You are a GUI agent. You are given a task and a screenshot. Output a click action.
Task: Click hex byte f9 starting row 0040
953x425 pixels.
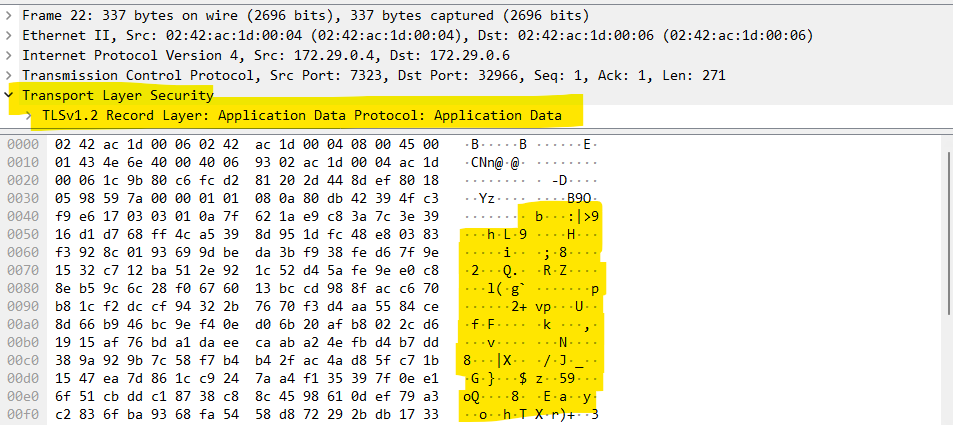64,216
